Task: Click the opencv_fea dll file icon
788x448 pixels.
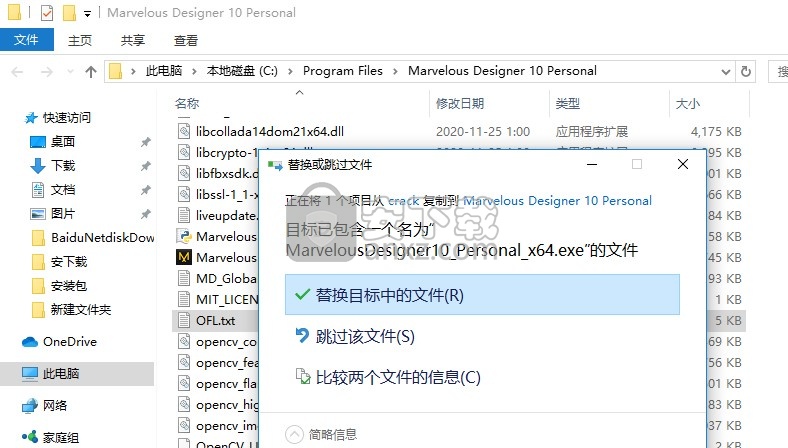Action: [x=184, y=363]
